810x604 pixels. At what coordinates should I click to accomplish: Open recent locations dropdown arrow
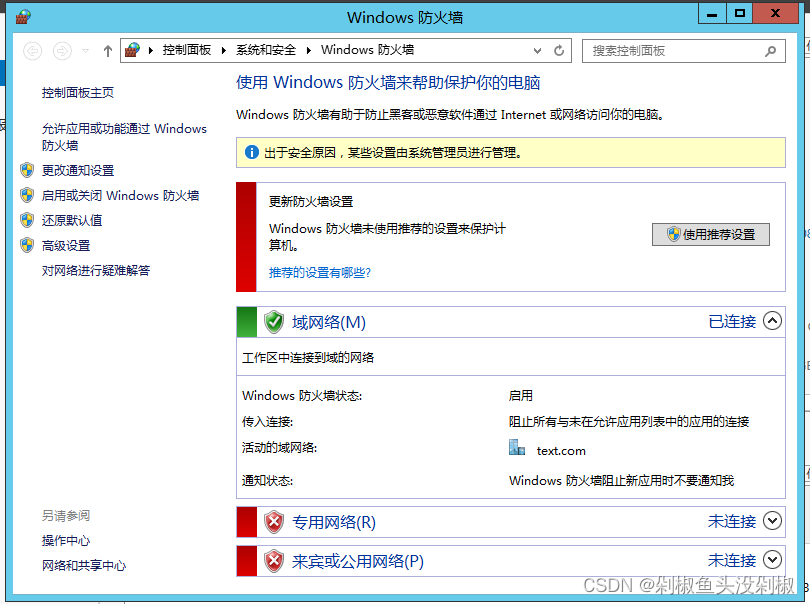coord(86,51)
